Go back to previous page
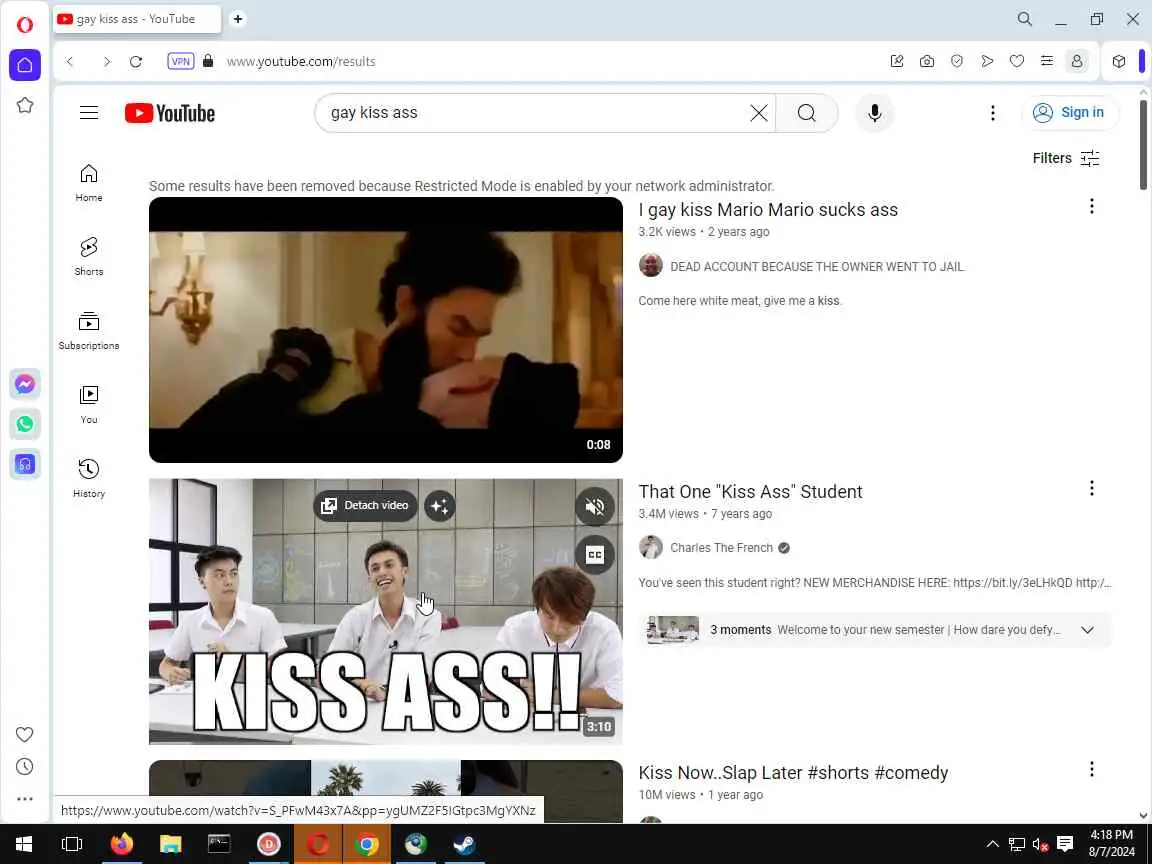Screen dimensions: 1152x864 [x=70, y=62]
